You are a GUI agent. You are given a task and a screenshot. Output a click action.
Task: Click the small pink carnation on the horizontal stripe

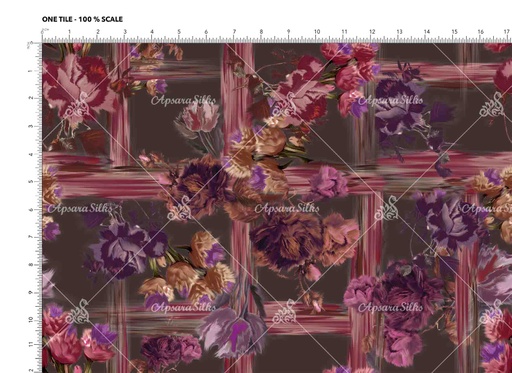327,183
